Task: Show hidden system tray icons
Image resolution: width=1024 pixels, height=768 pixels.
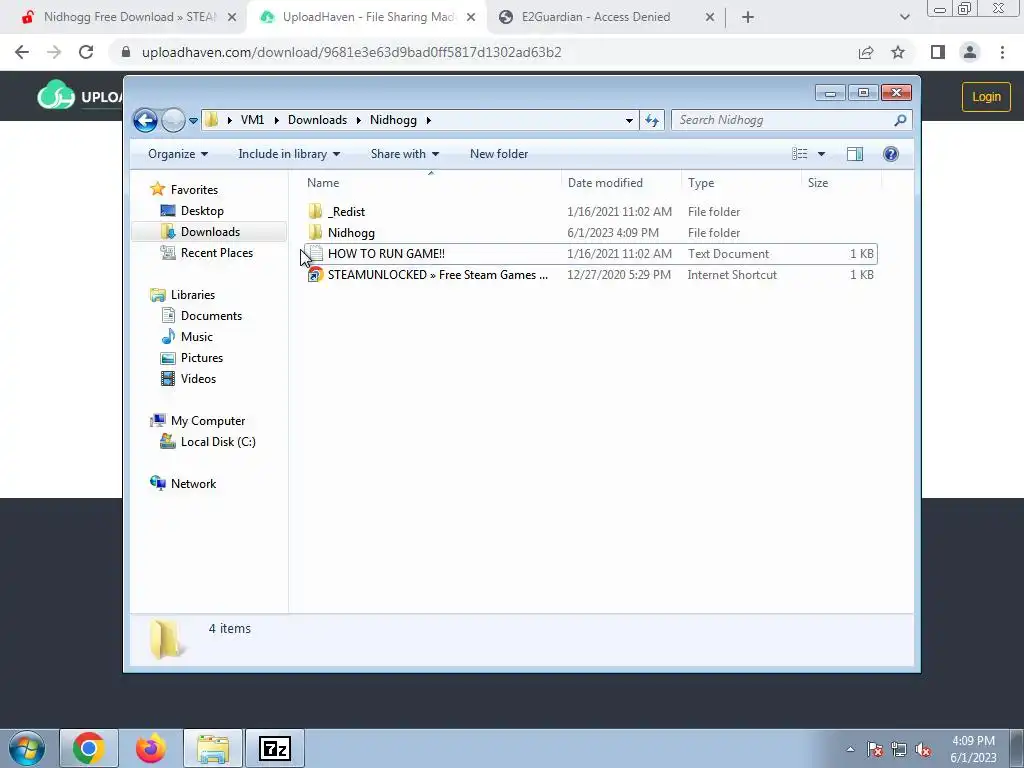Action: point(850,749)
